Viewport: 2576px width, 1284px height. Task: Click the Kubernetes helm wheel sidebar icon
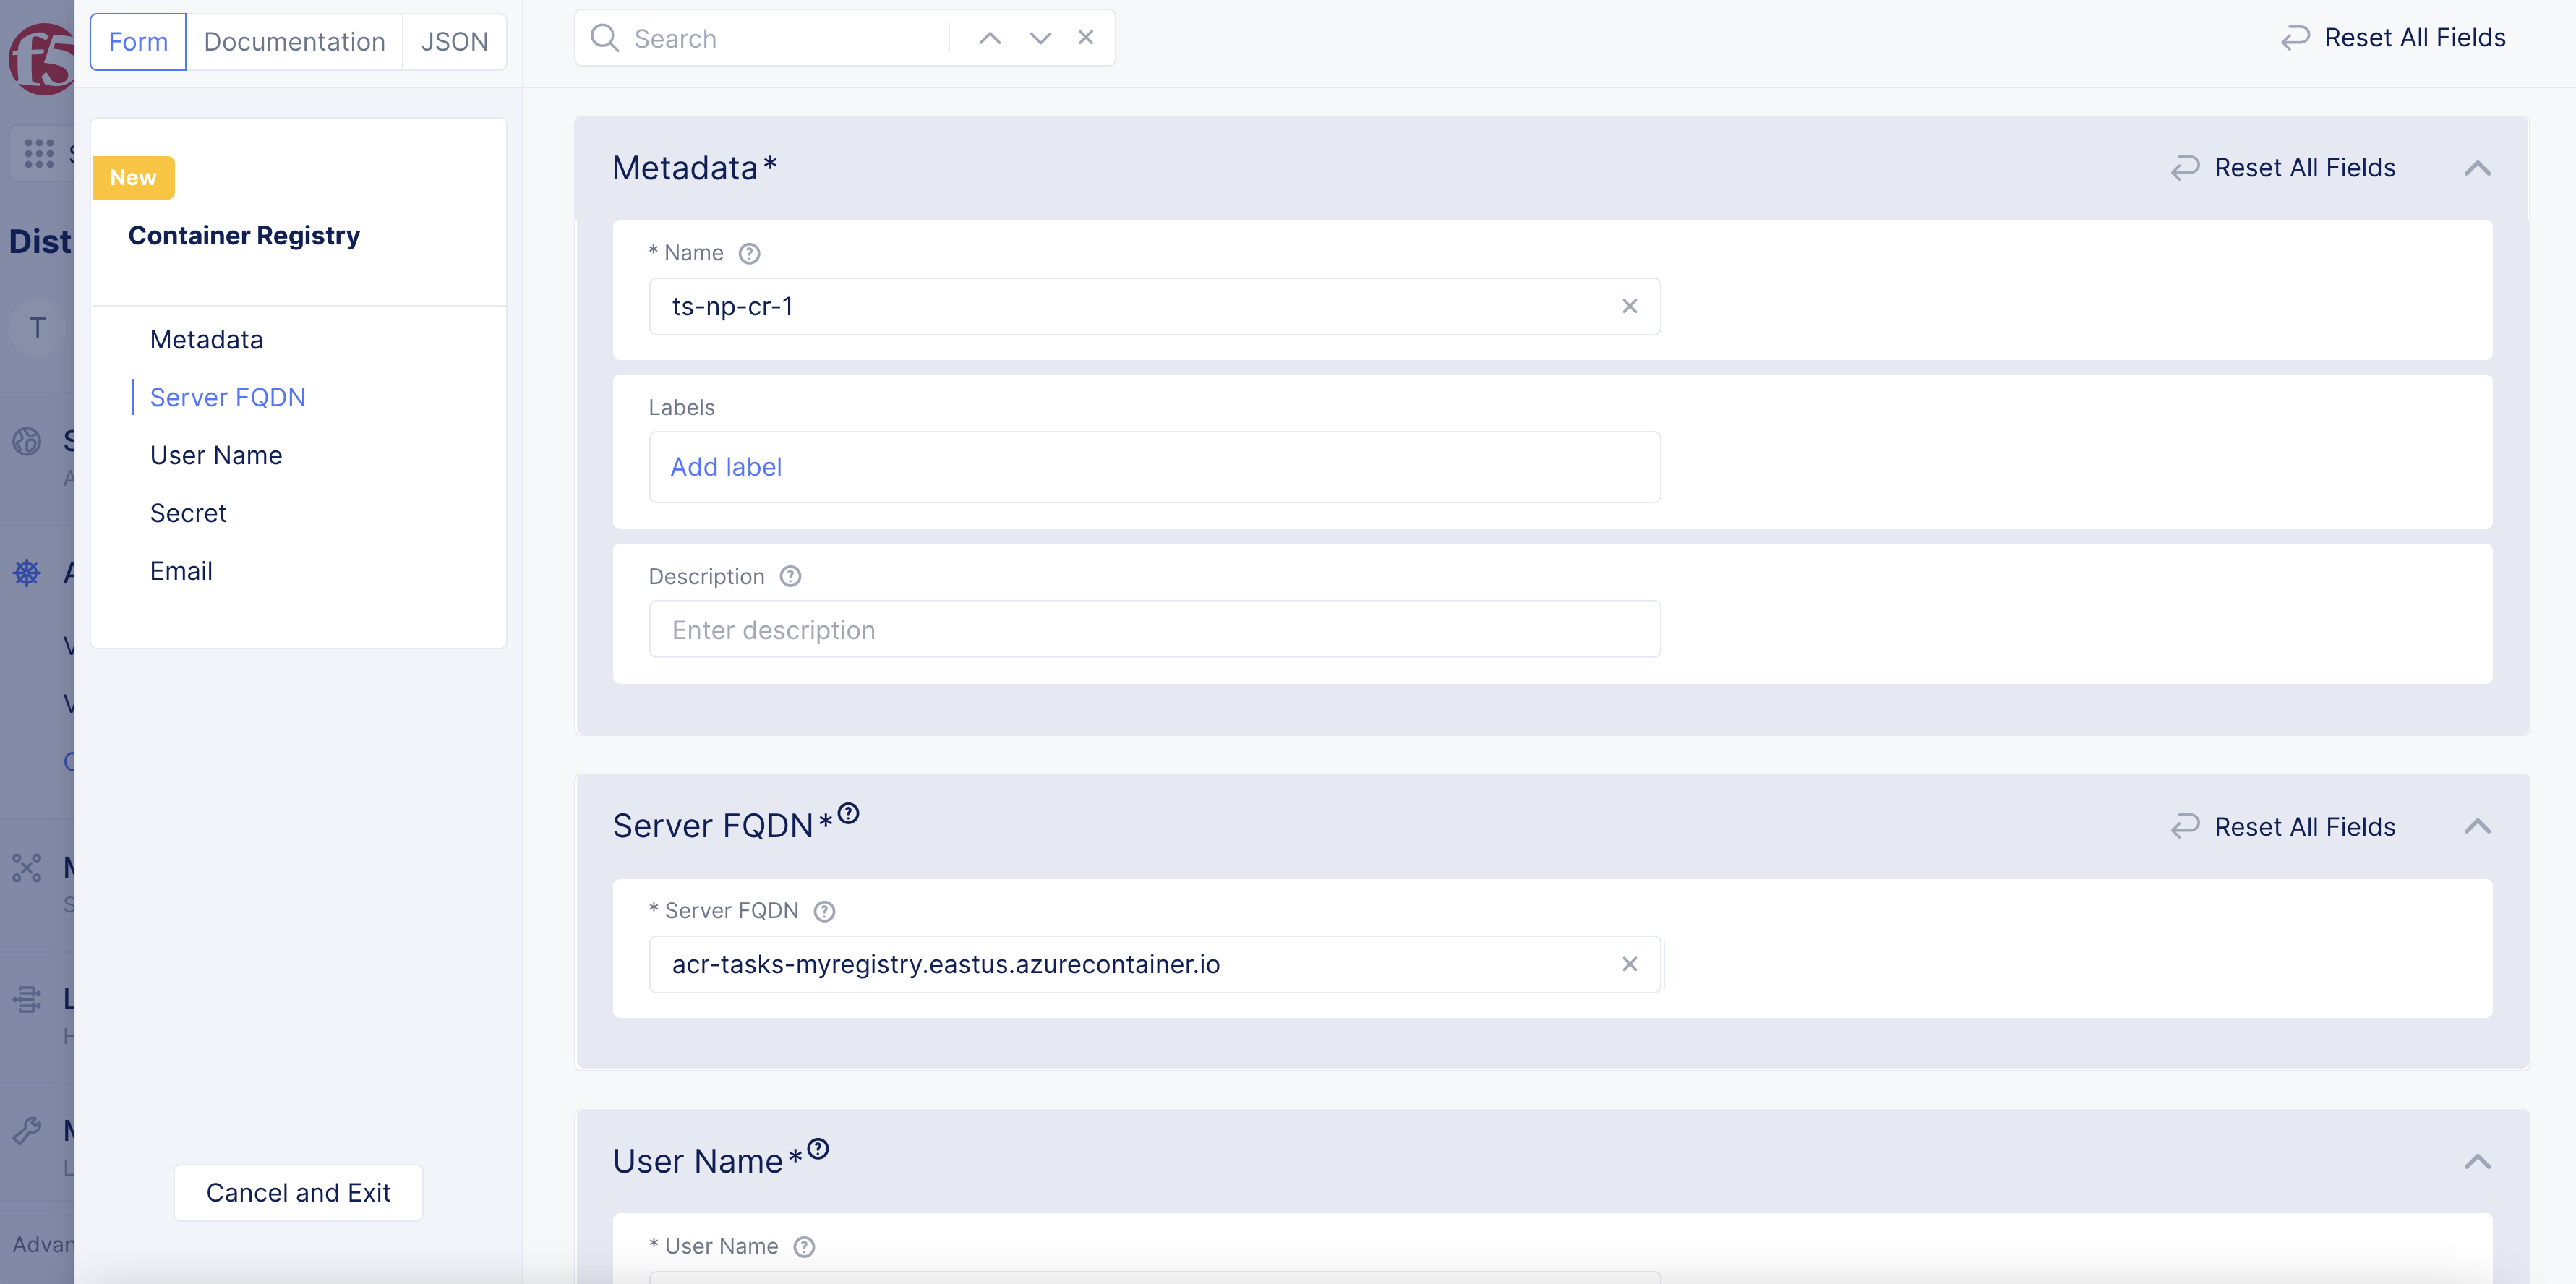pos(27,573)
